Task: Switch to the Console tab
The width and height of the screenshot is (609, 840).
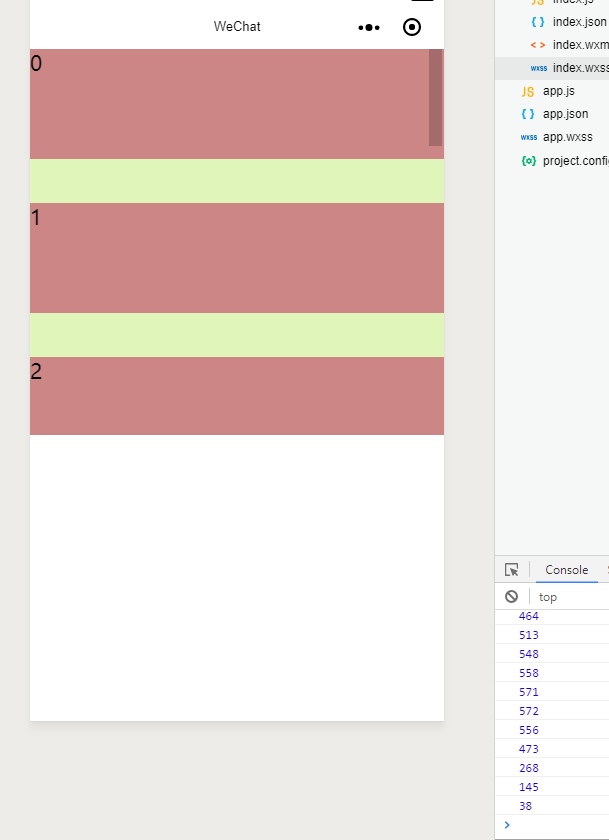Action: pyautogui.click(x=567, y=570)
